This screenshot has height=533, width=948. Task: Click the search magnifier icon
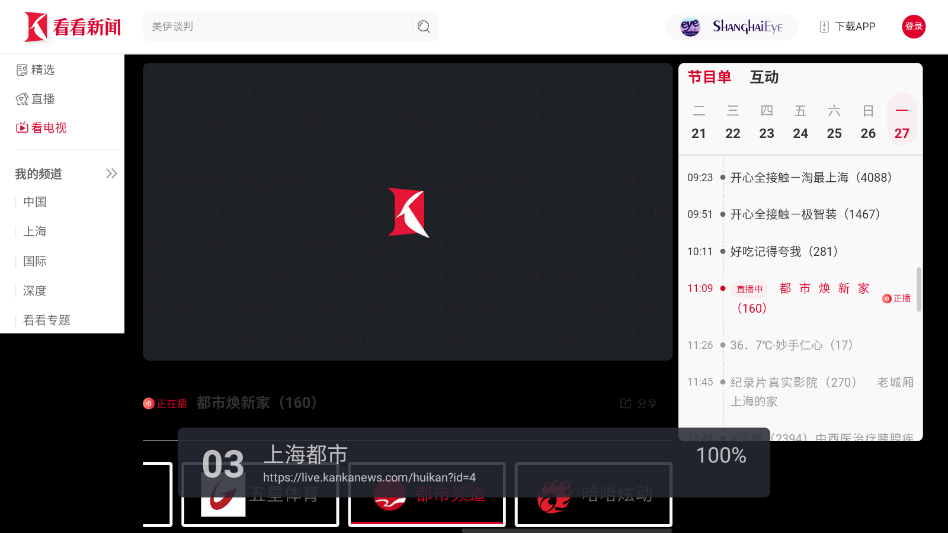[x=424, y=27]
